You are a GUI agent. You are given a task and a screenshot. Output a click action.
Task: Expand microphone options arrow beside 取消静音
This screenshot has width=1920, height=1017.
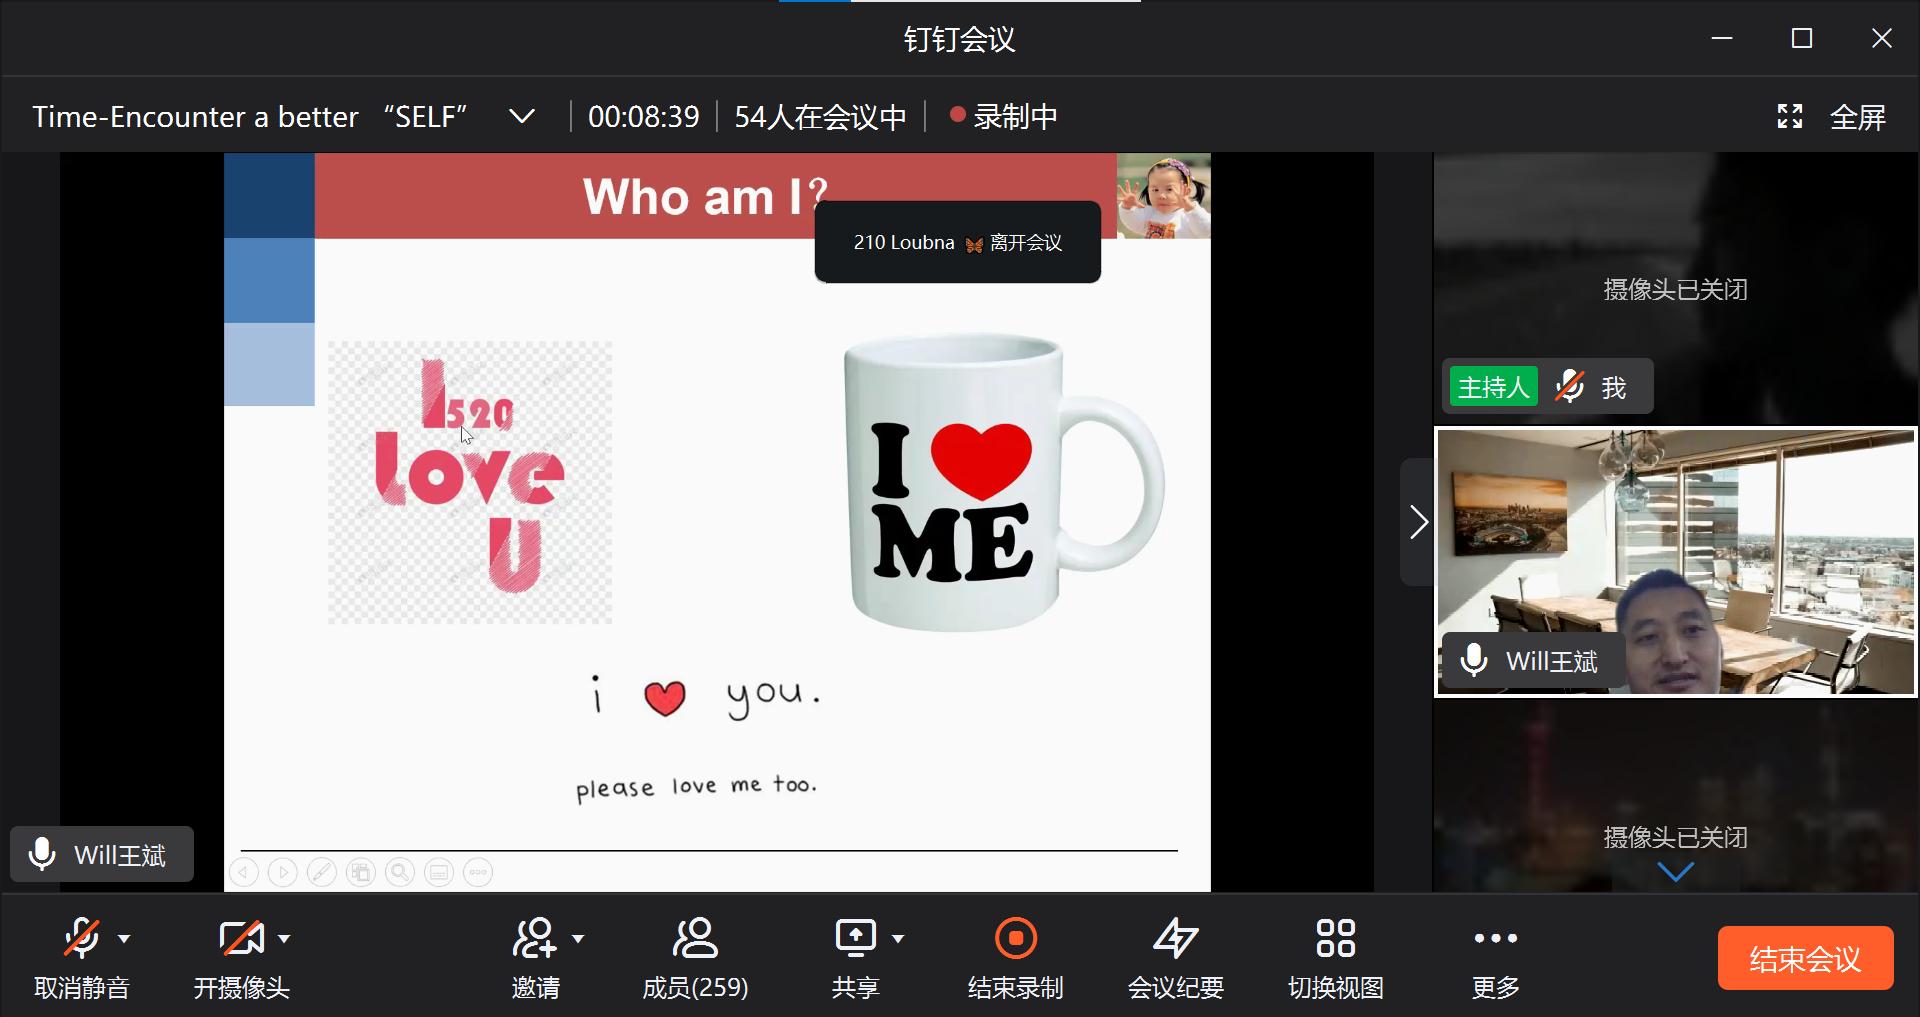124,939
